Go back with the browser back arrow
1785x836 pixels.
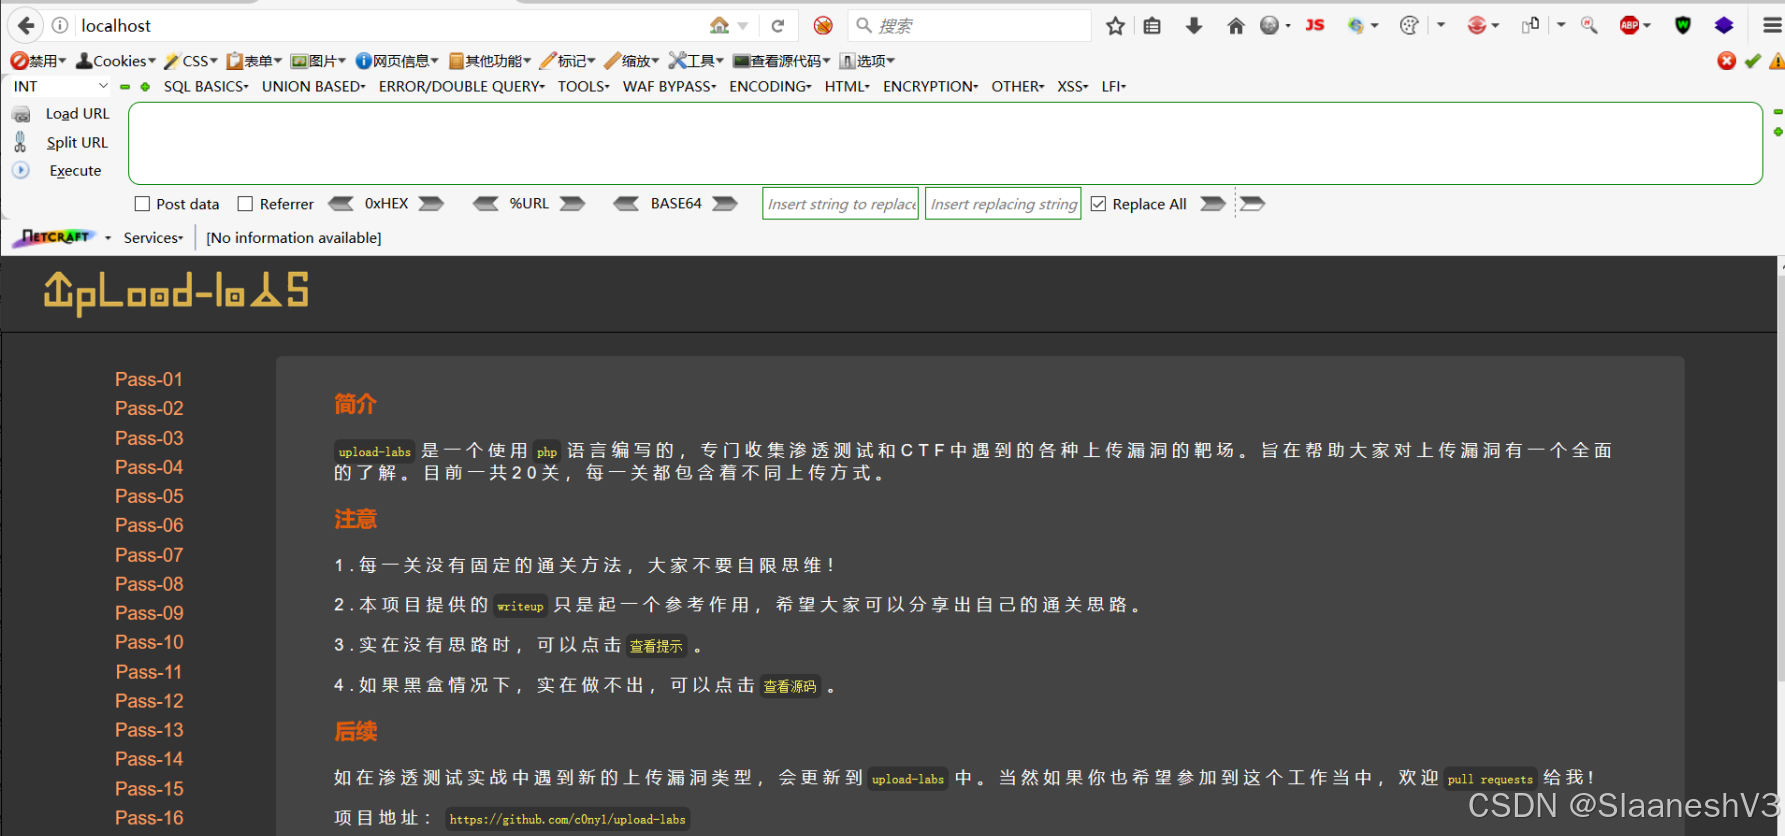point(26,25)
